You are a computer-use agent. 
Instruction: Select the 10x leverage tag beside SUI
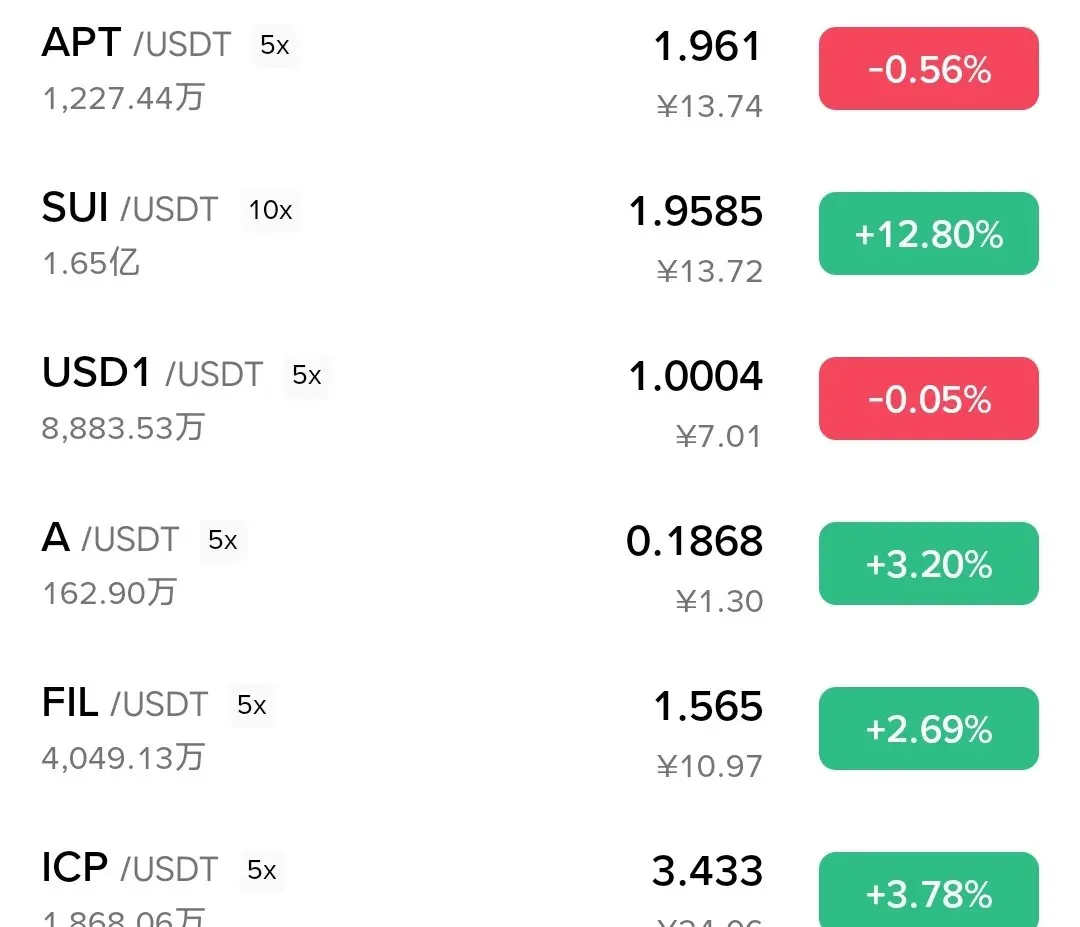click(271, 210)
